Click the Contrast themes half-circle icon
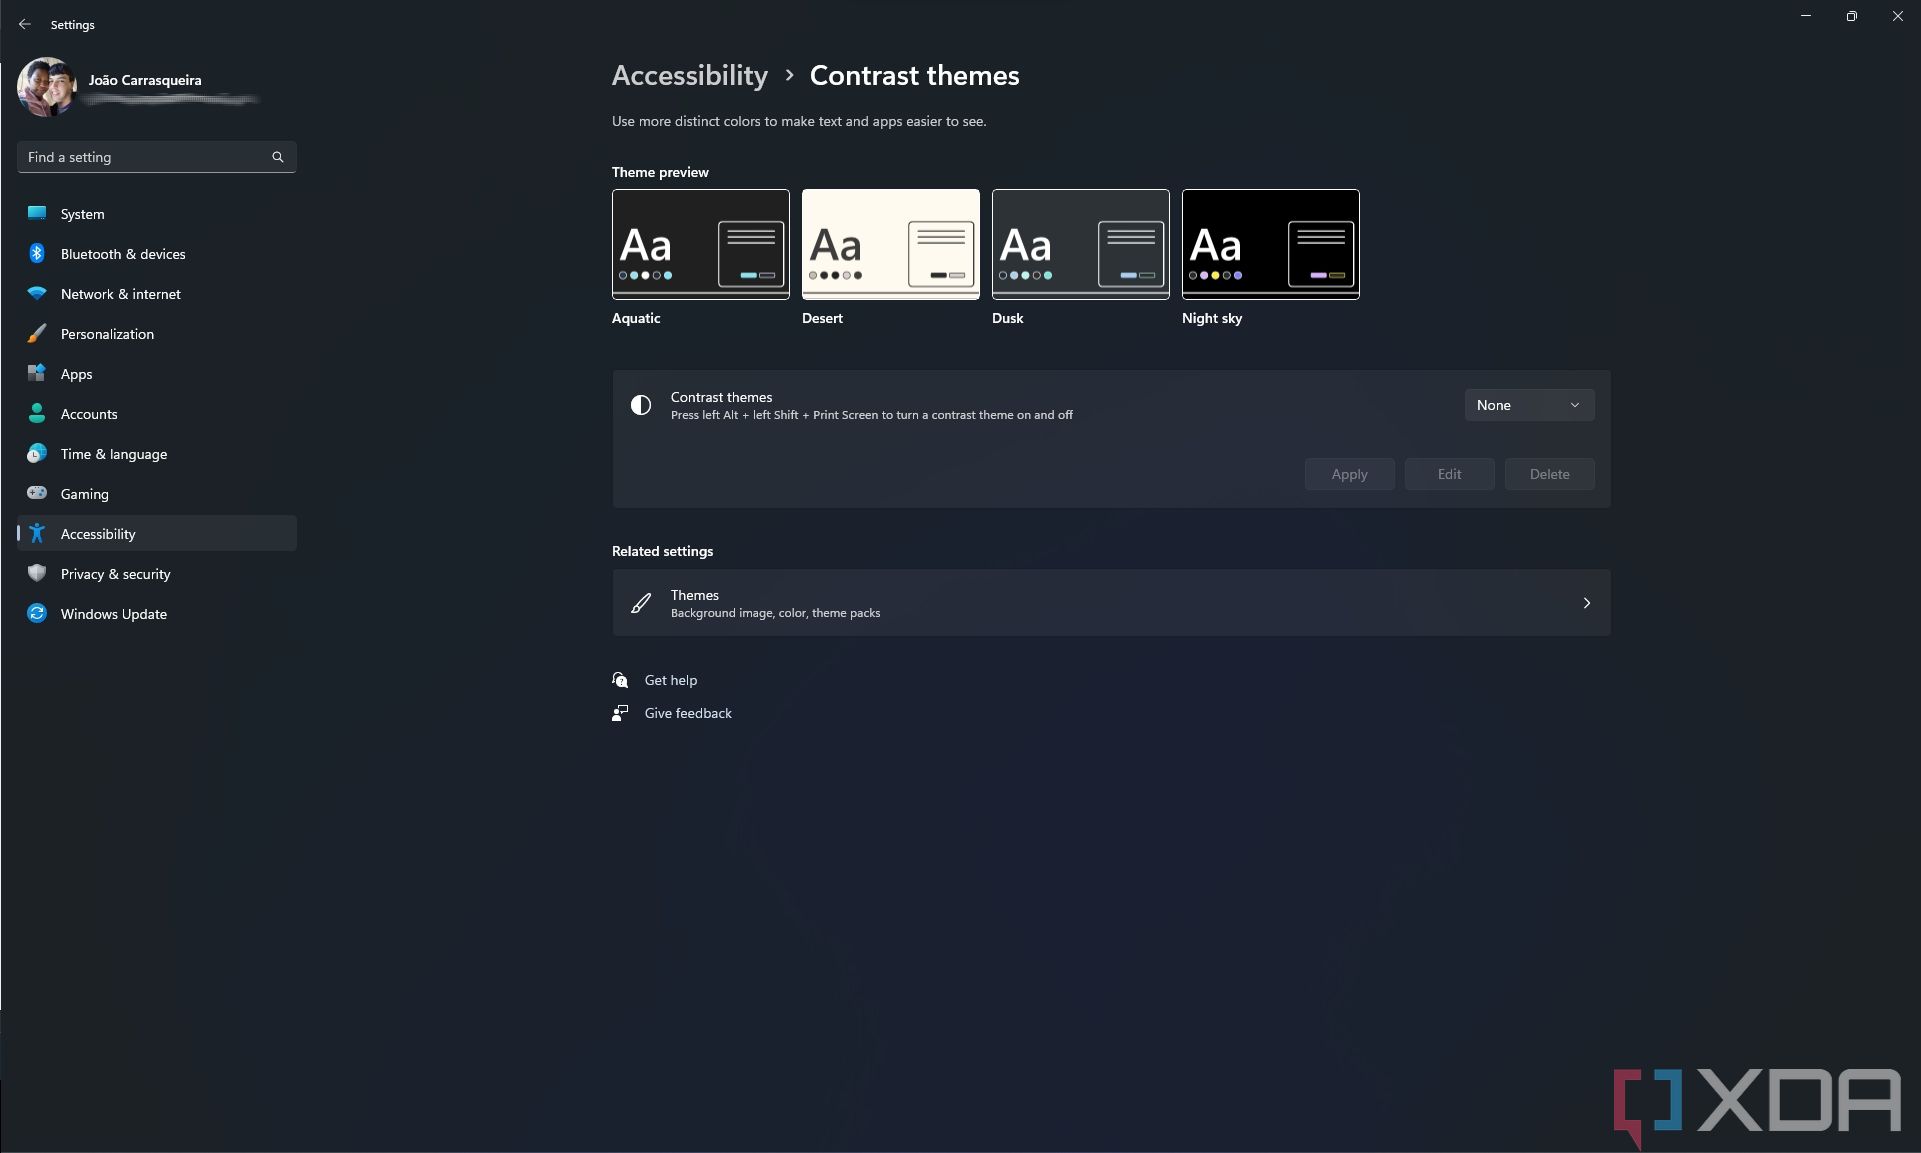Screen dimensions: 1921x1153 (641, 405)
